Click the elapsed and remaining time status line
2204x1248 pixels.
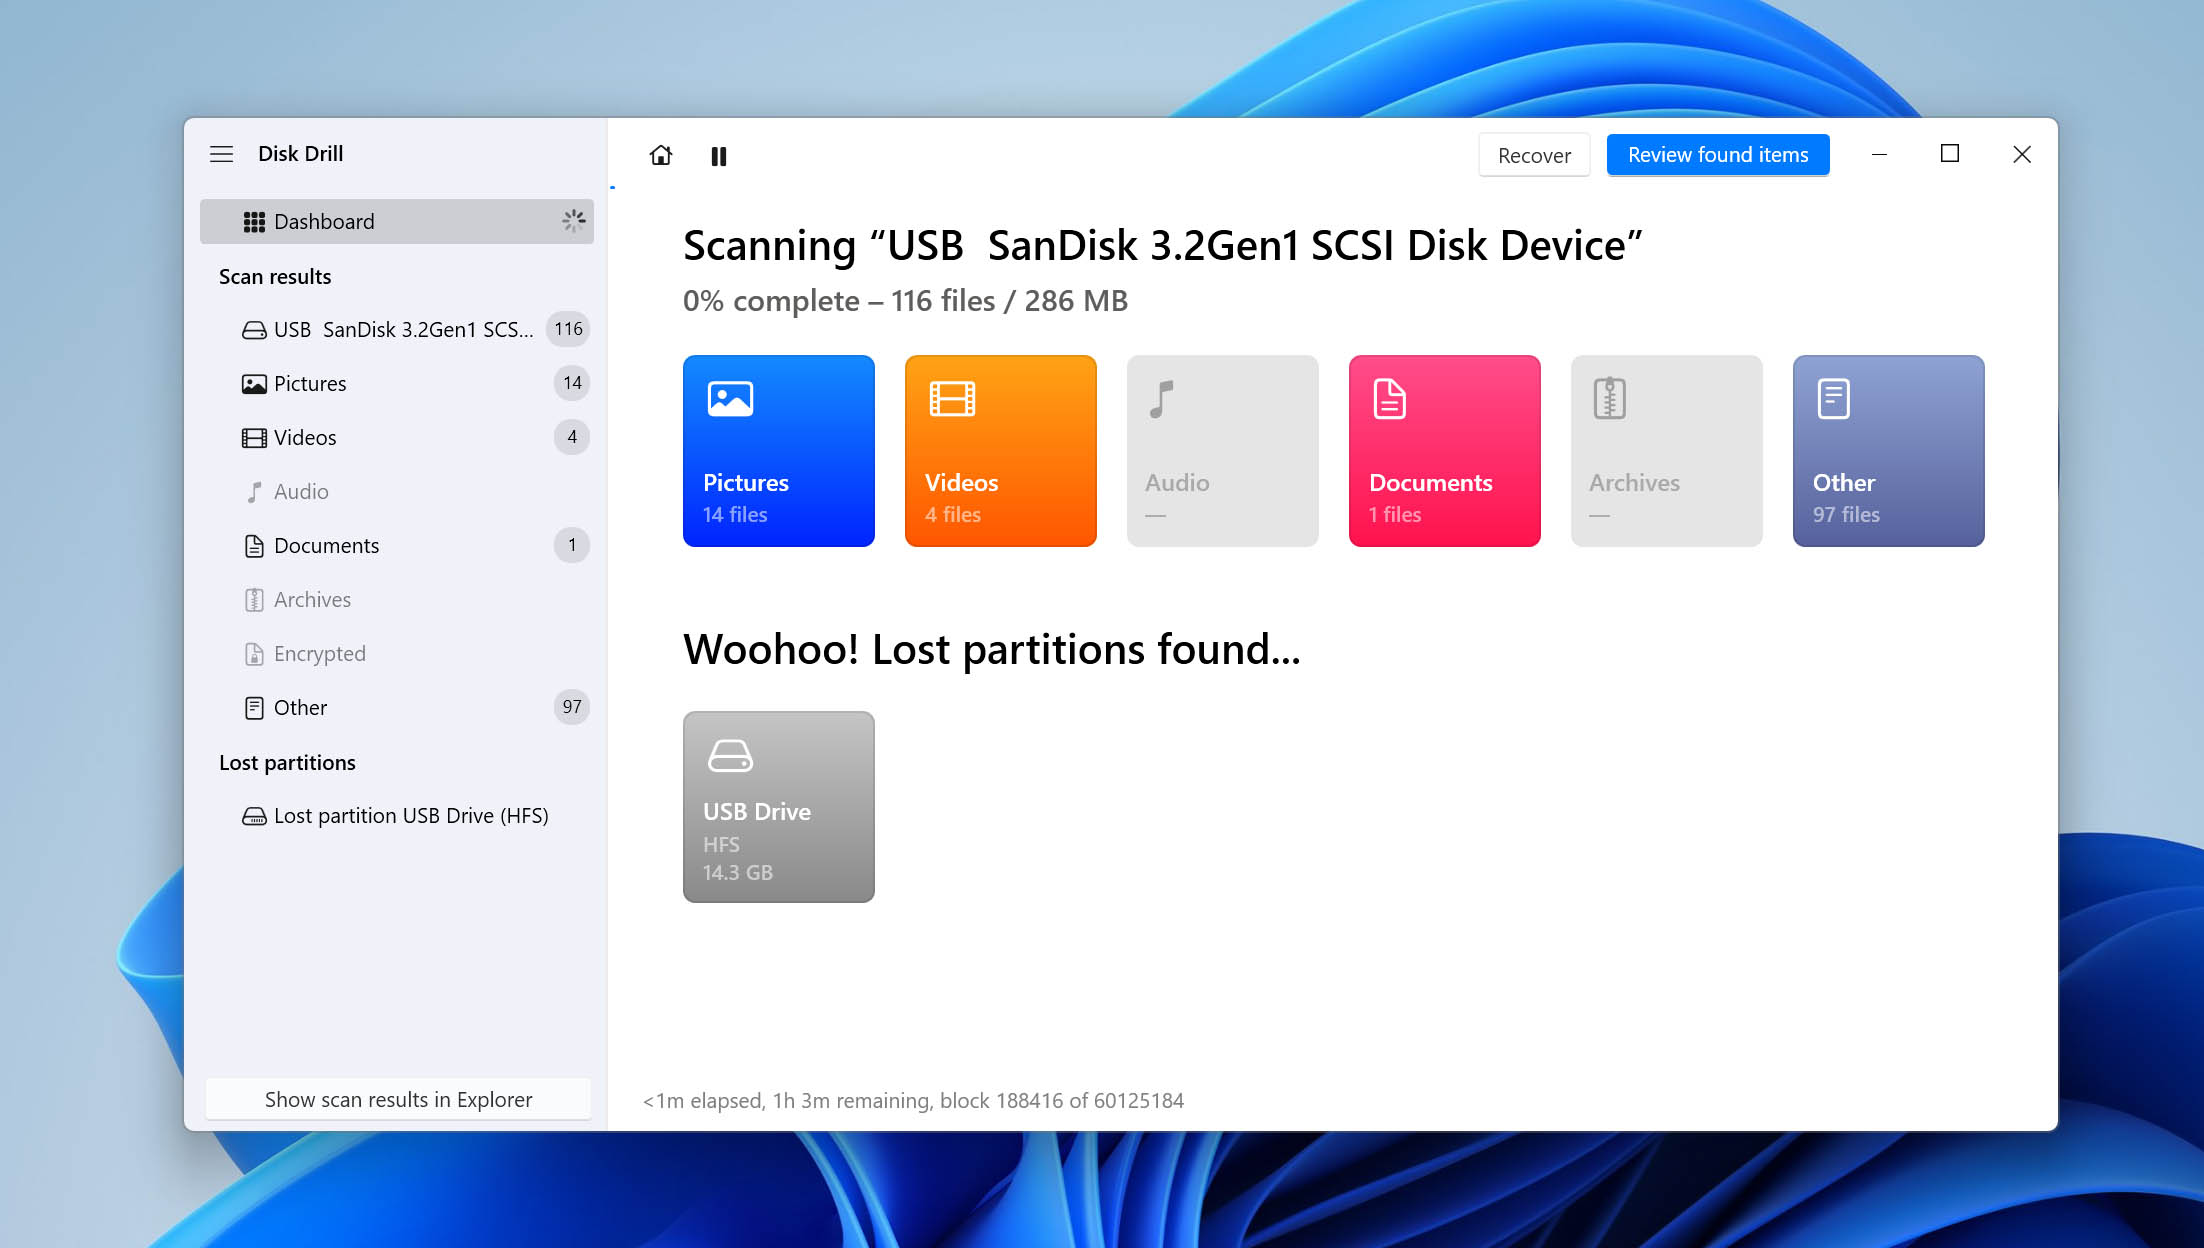point(913,1101)
